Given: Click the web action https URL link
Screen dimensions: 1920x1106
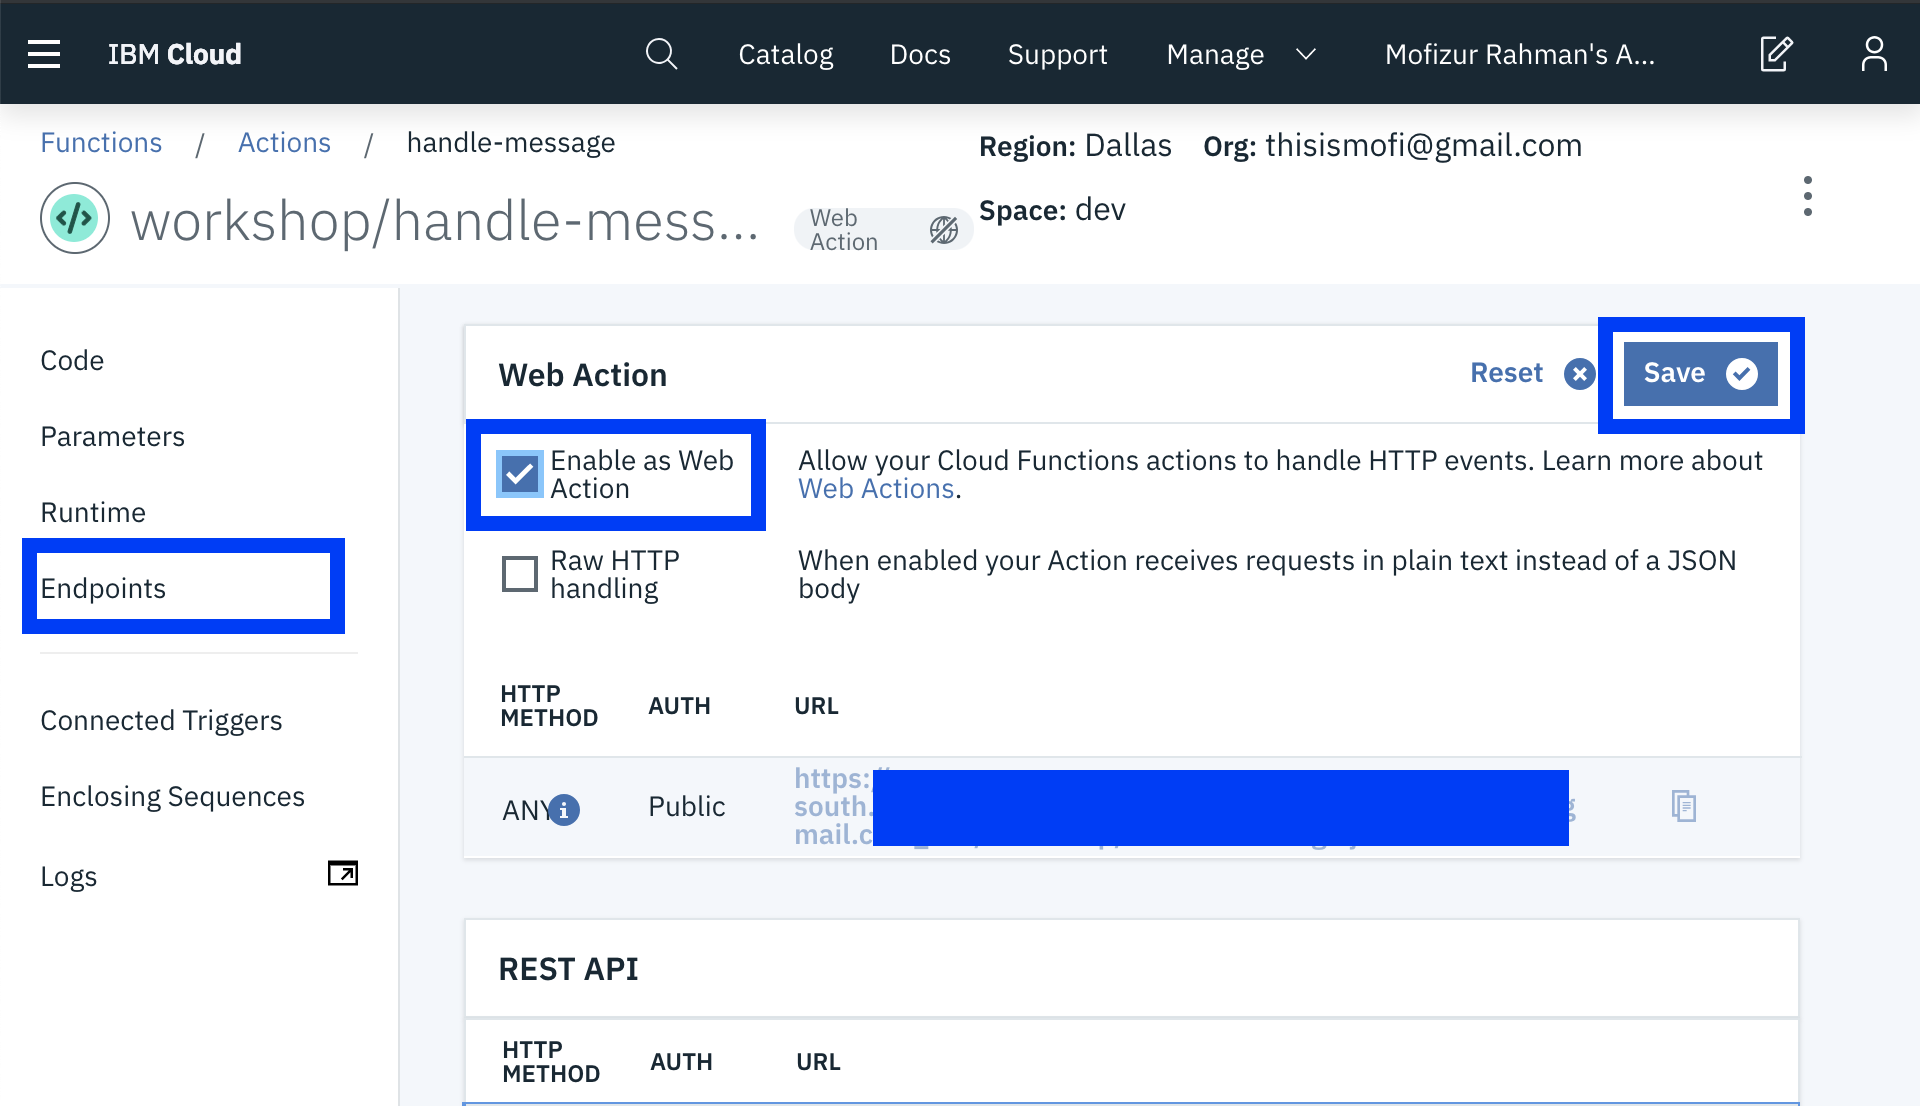Looking at the screenshot, I should point(1185,806).
